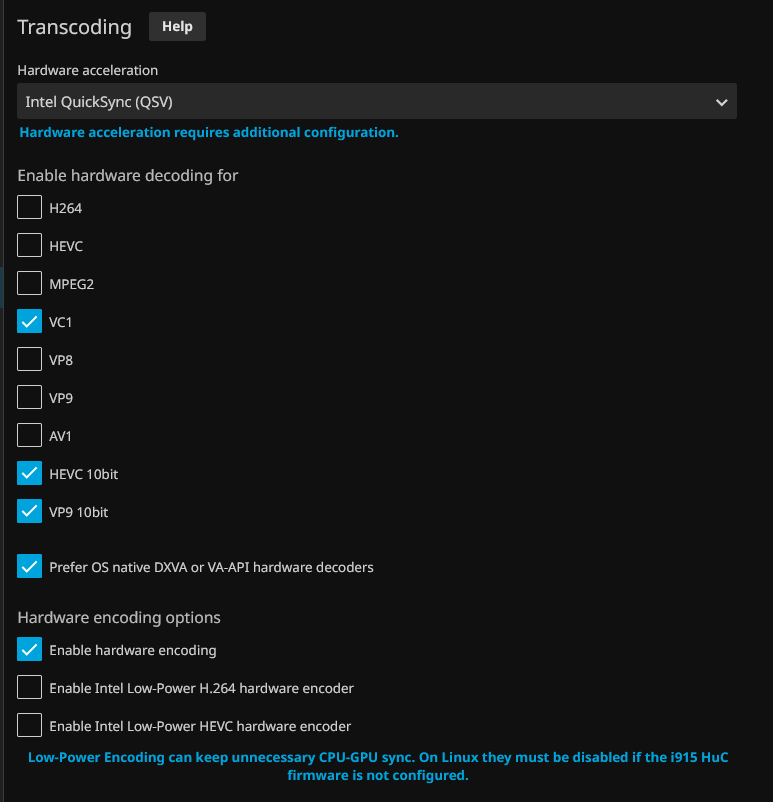Toggle the VP8 decoding checkbox
Screen dimensions: 773x802
pyautogui.click(x=30, y=360)
